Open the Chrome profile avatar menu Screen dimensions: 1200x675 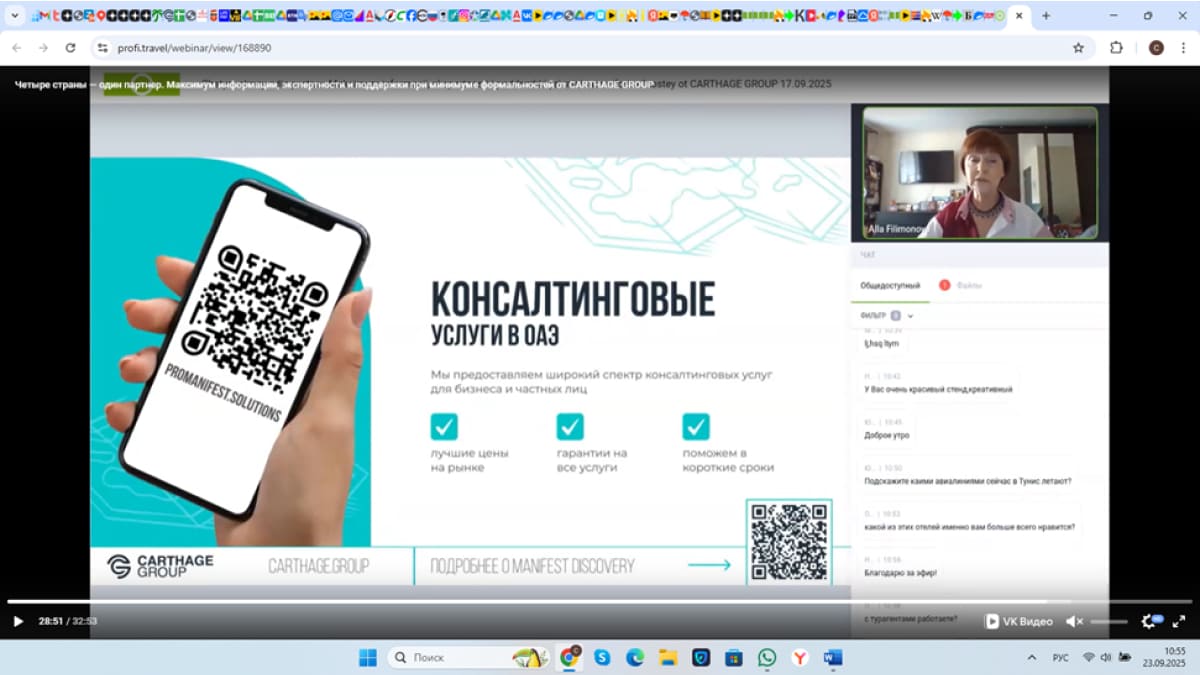pos(1156,47)
